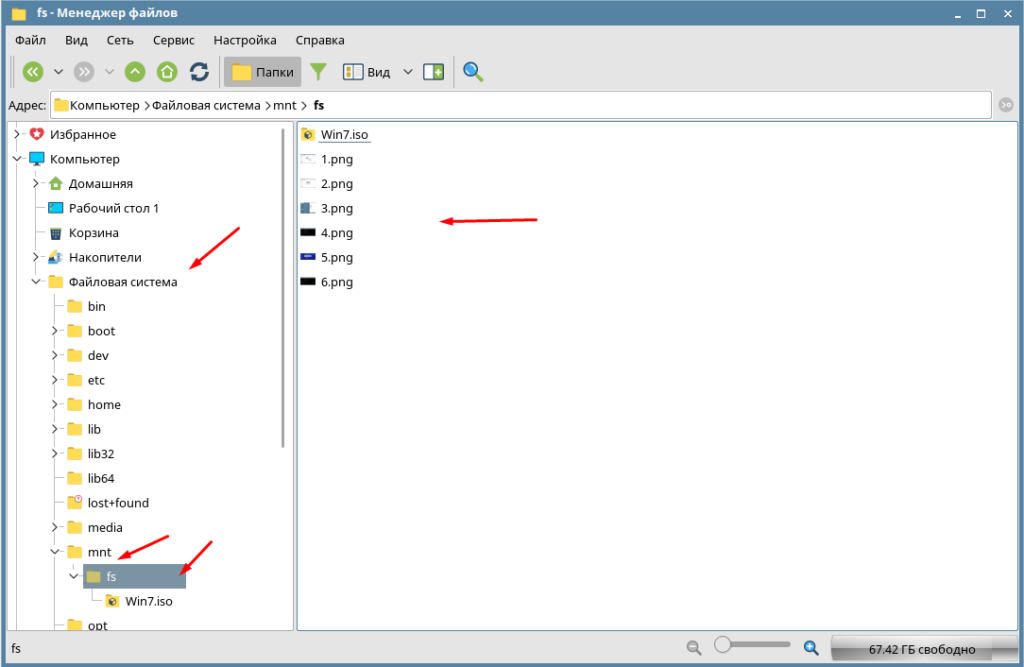Select Win7.iso file in right pane
The height and width of the screenshot is (667, 1024).
344,134
